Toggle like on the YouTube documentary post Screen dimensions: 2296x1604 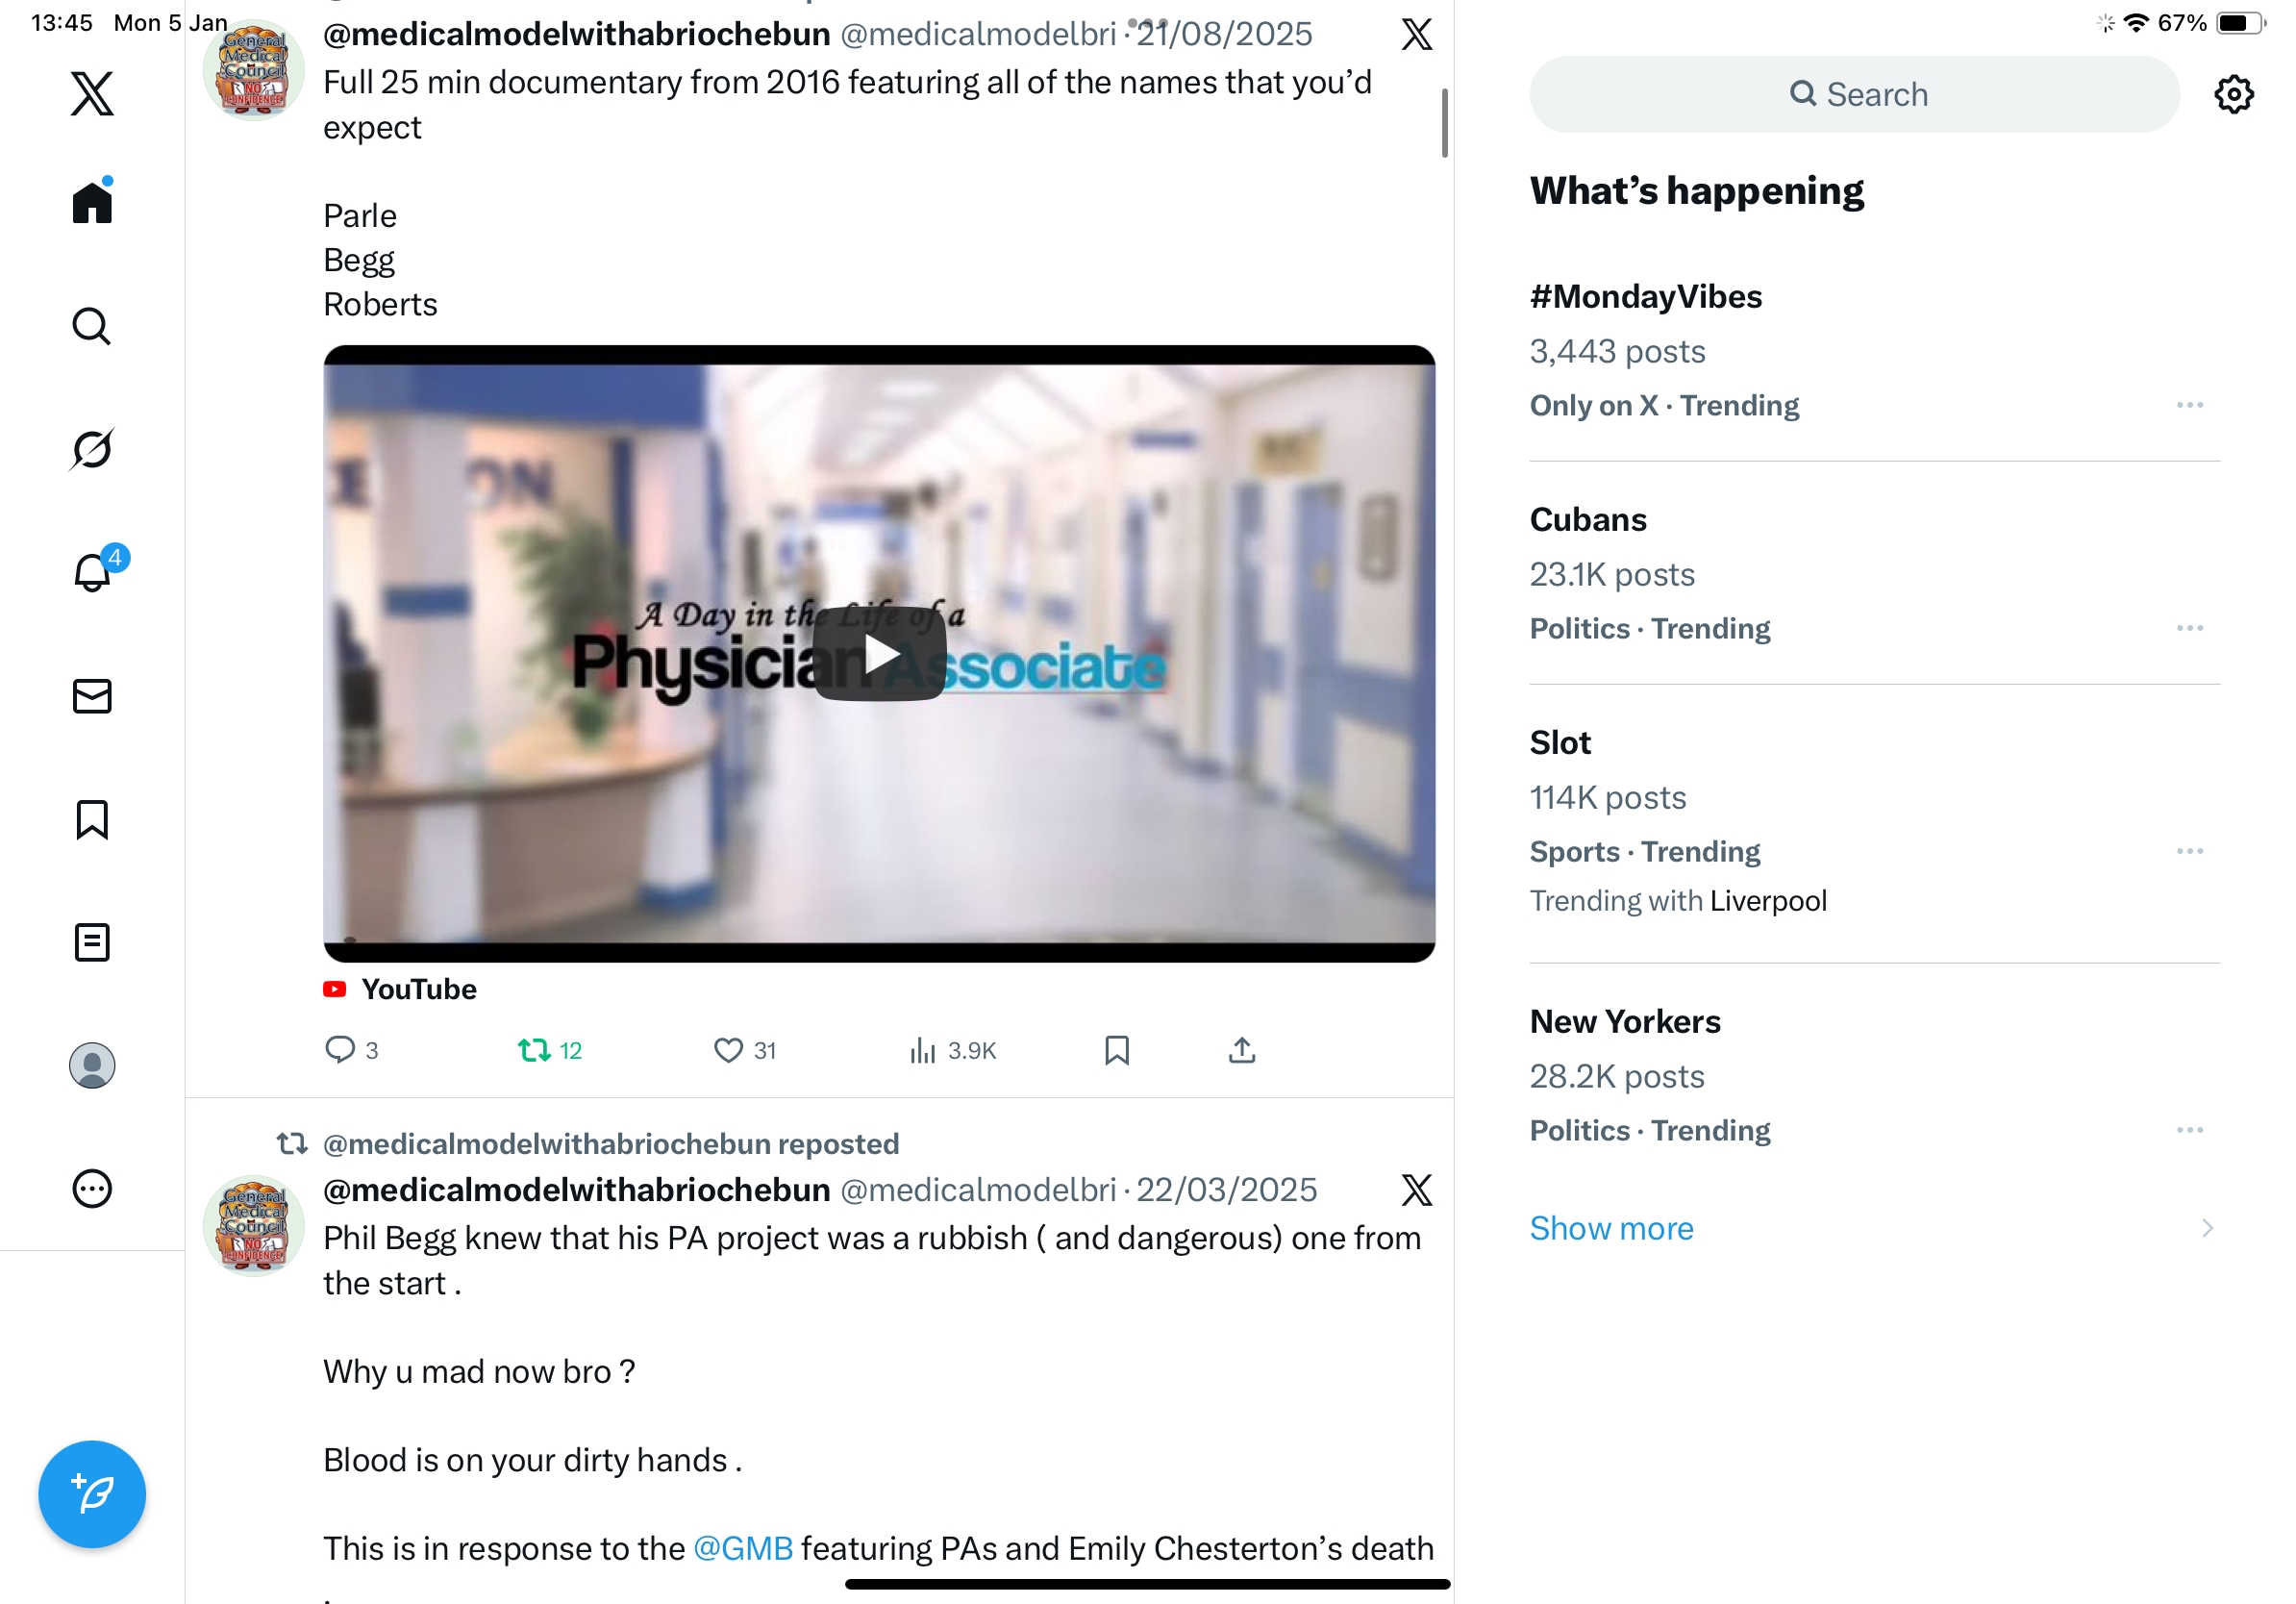728,1050
